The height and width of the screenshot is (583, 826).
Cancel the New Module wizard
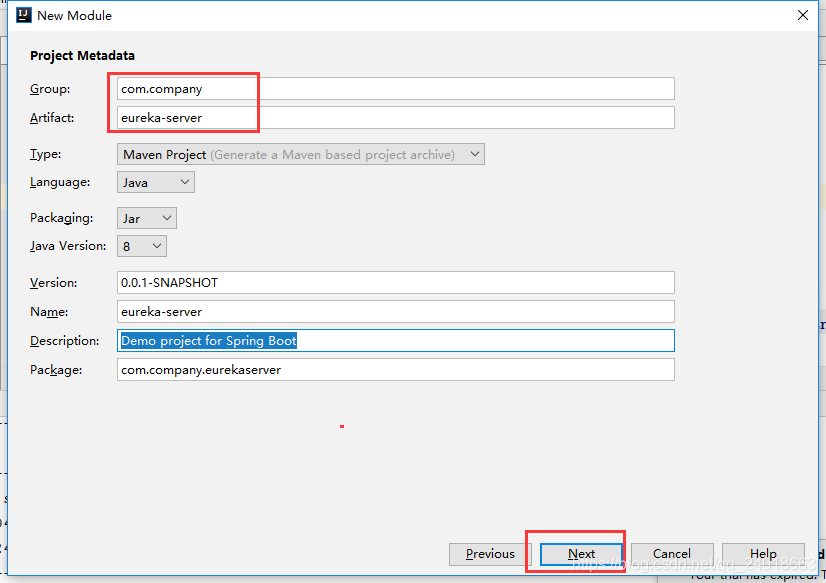(x=672, y=554)
